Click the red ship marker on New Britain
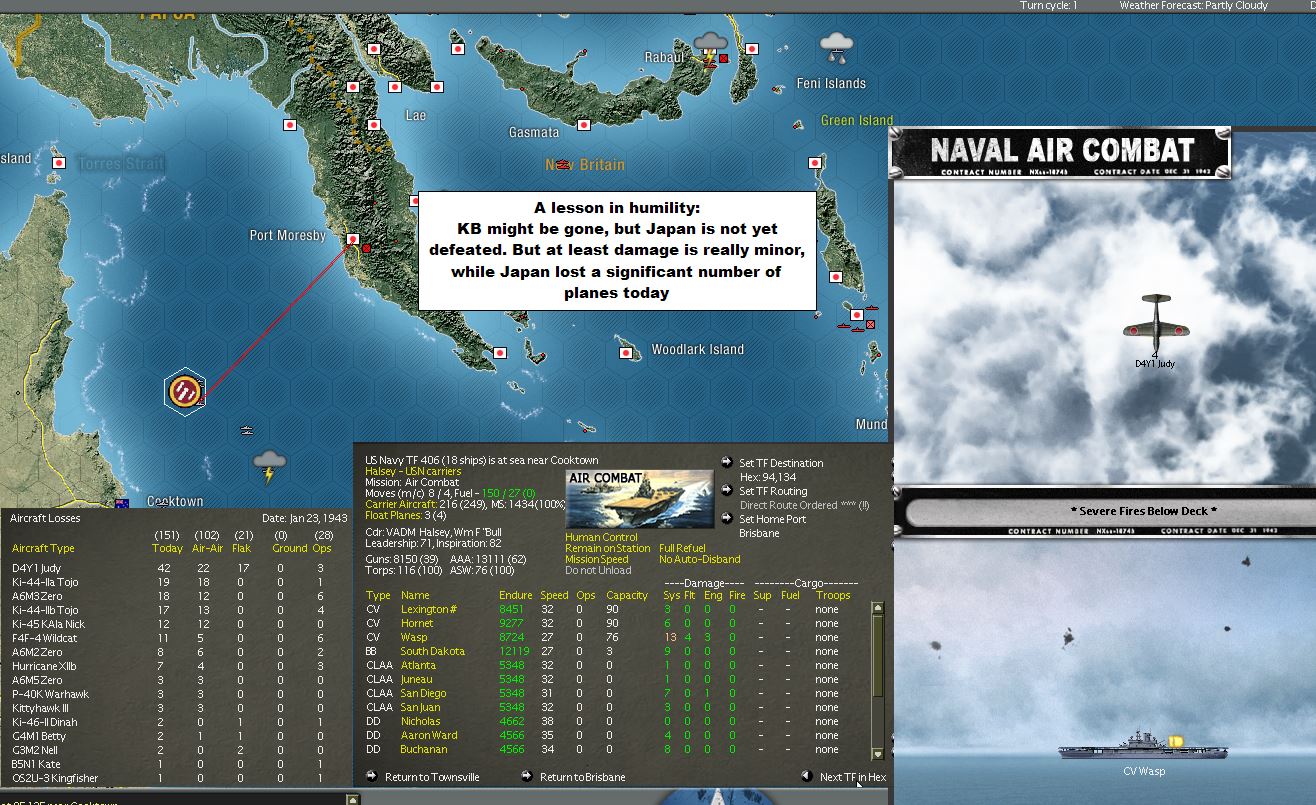Viewport: 1316px width, 805px height. tap(562, 163)
